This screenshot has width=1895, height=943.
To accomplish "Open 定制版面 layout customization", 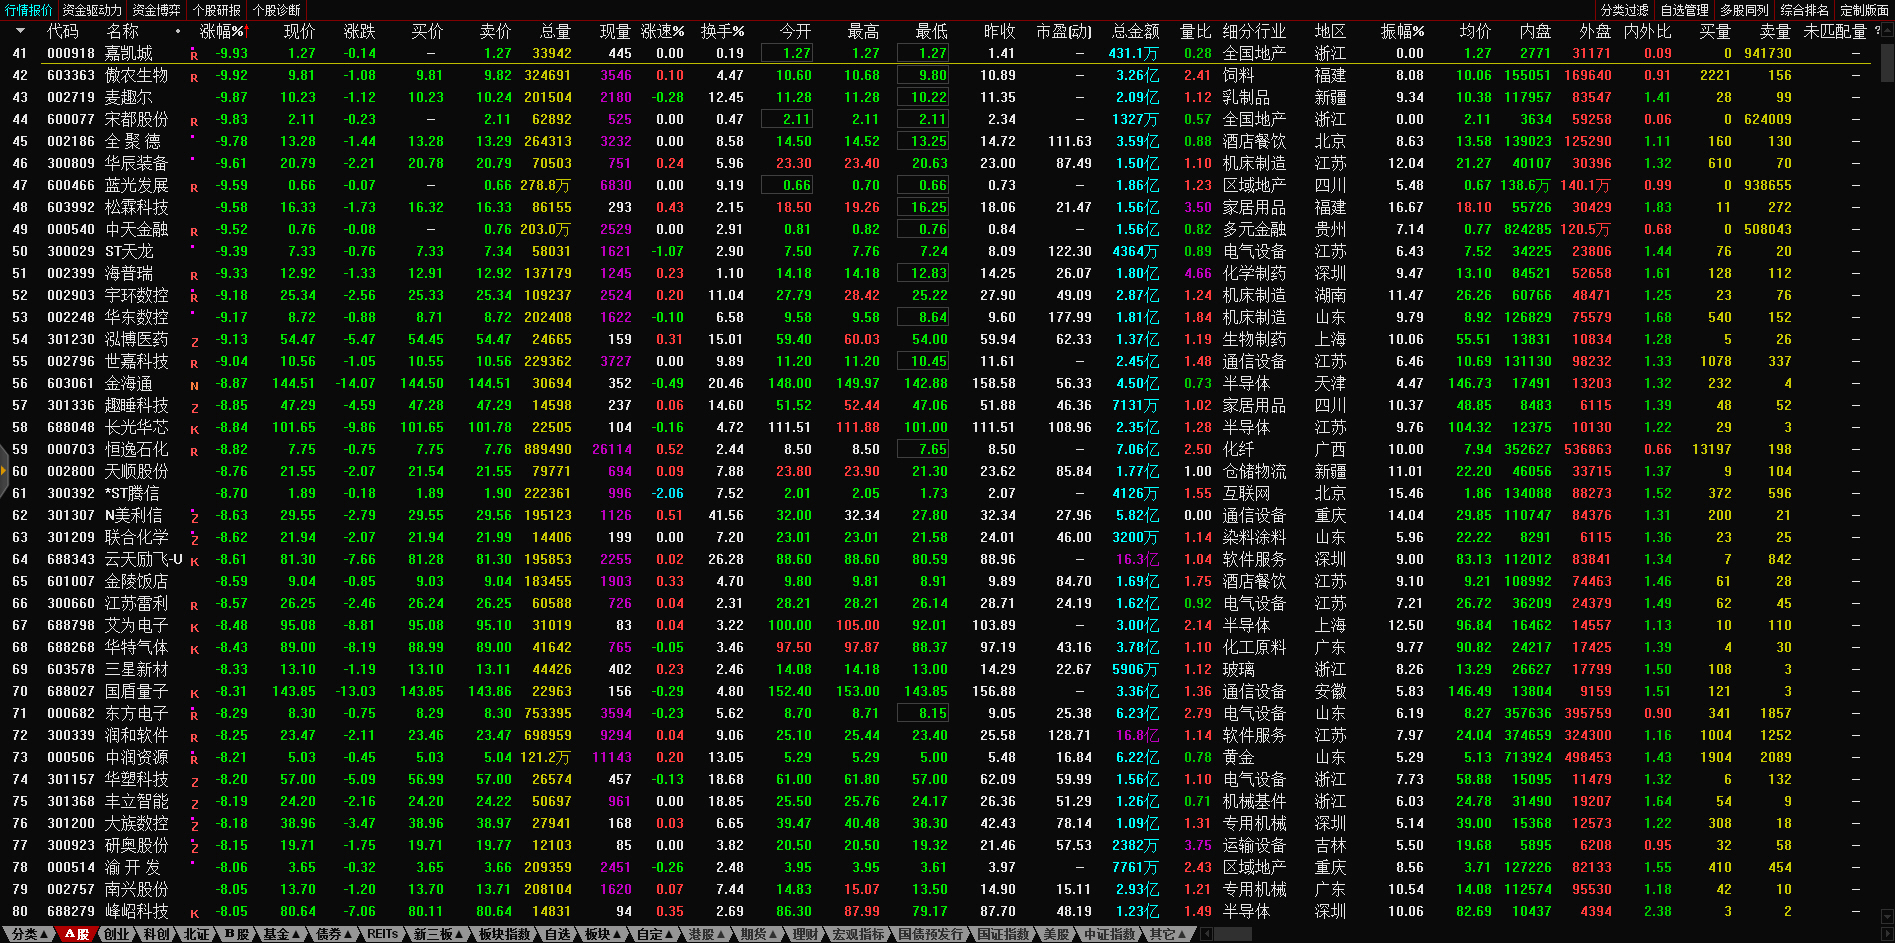I will [1864, 10].
